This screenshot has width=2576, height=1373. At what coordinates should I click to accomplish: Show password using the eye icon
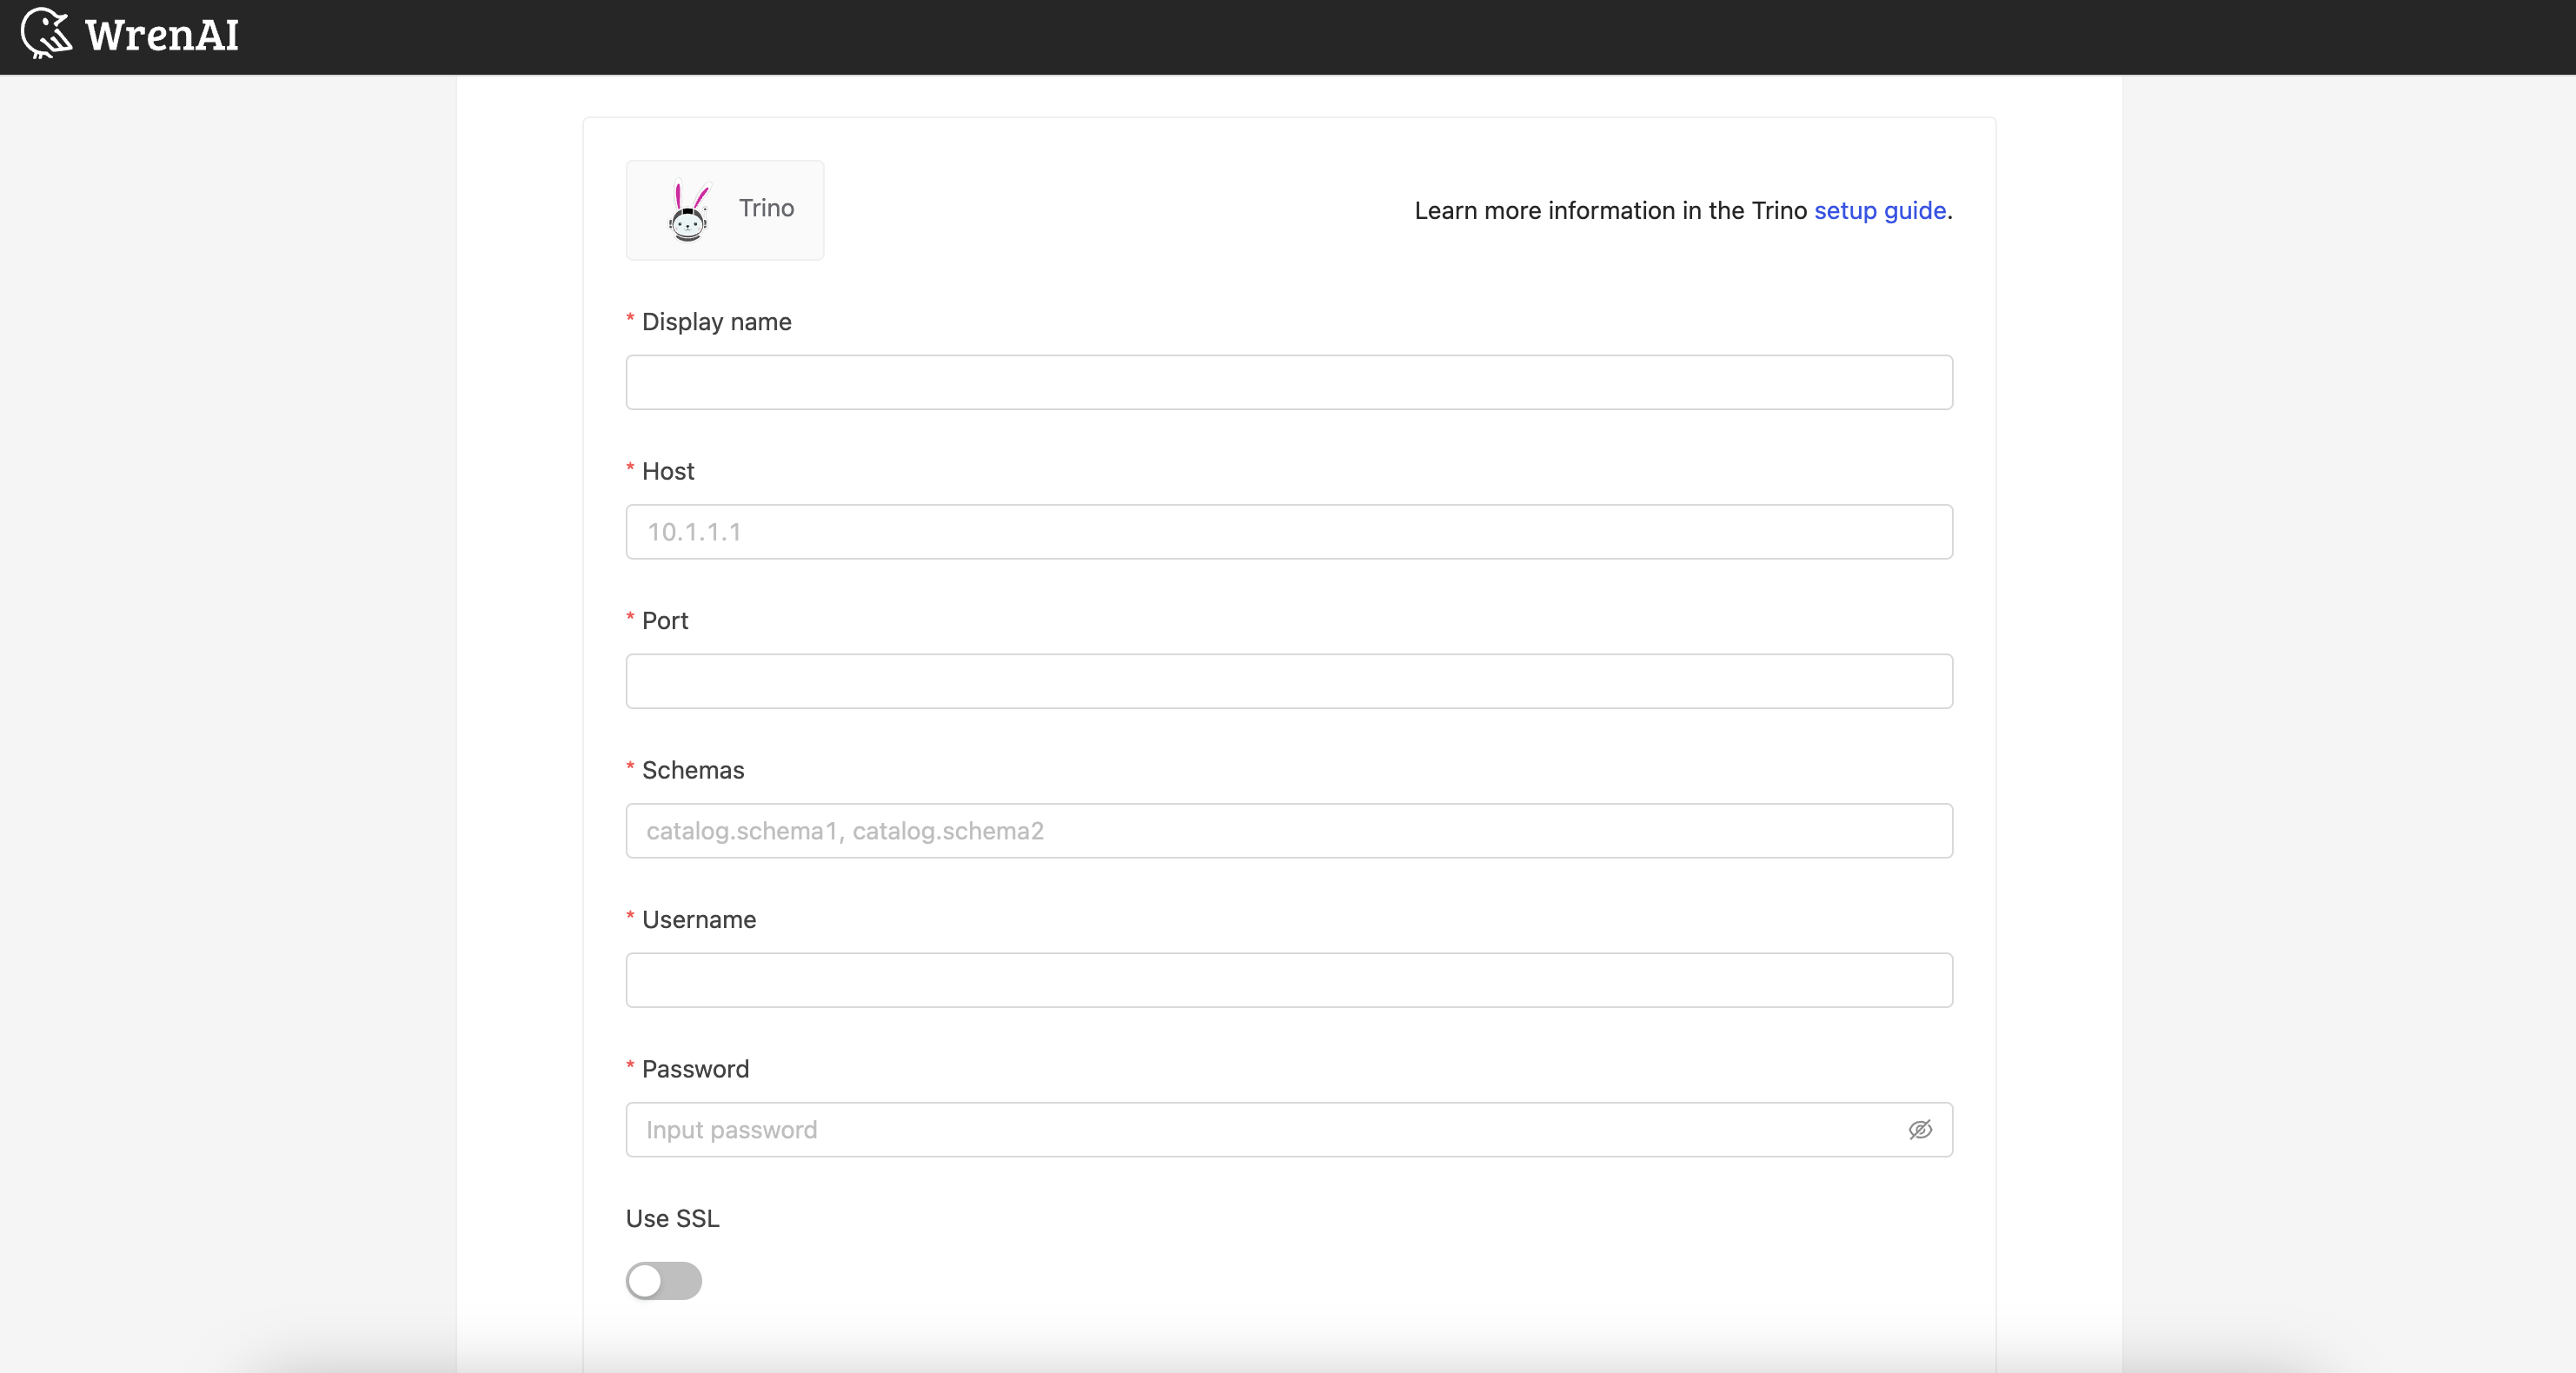(1920, 1130)
